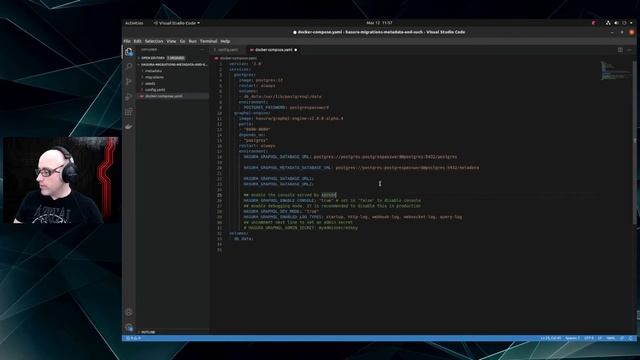The height and width of the screenshot is (360, 640).
Task: Open the Extensions view
Action: pos(129,111)
